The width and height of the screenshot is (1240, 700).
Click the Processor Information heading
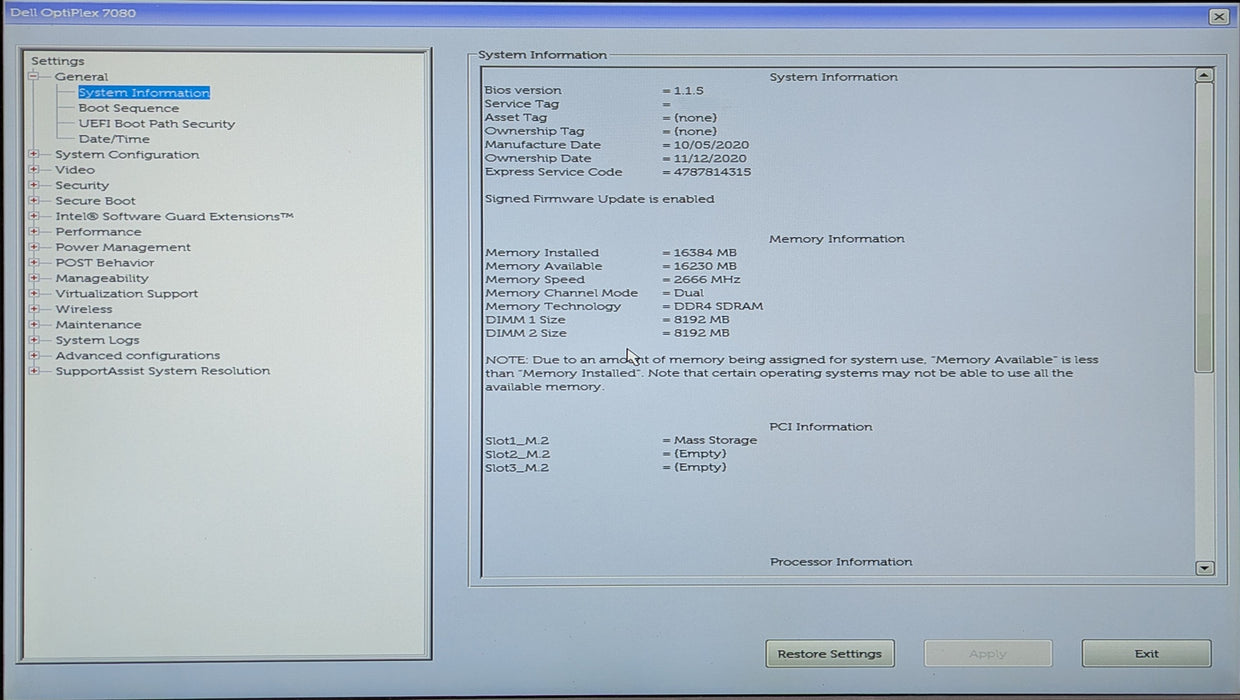(x=841, y=562)
